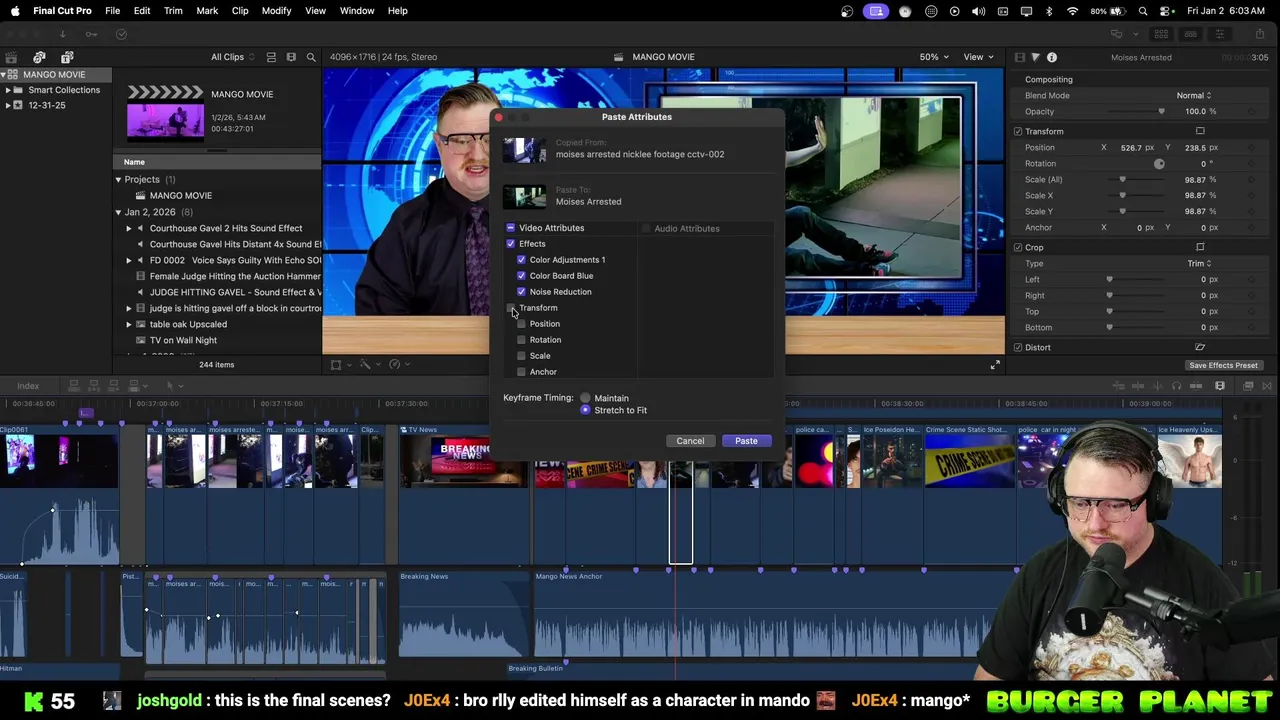This screenshot has width=1280, height=720.
Task: Uncheck the Effects checkbox
Action: 510,244
